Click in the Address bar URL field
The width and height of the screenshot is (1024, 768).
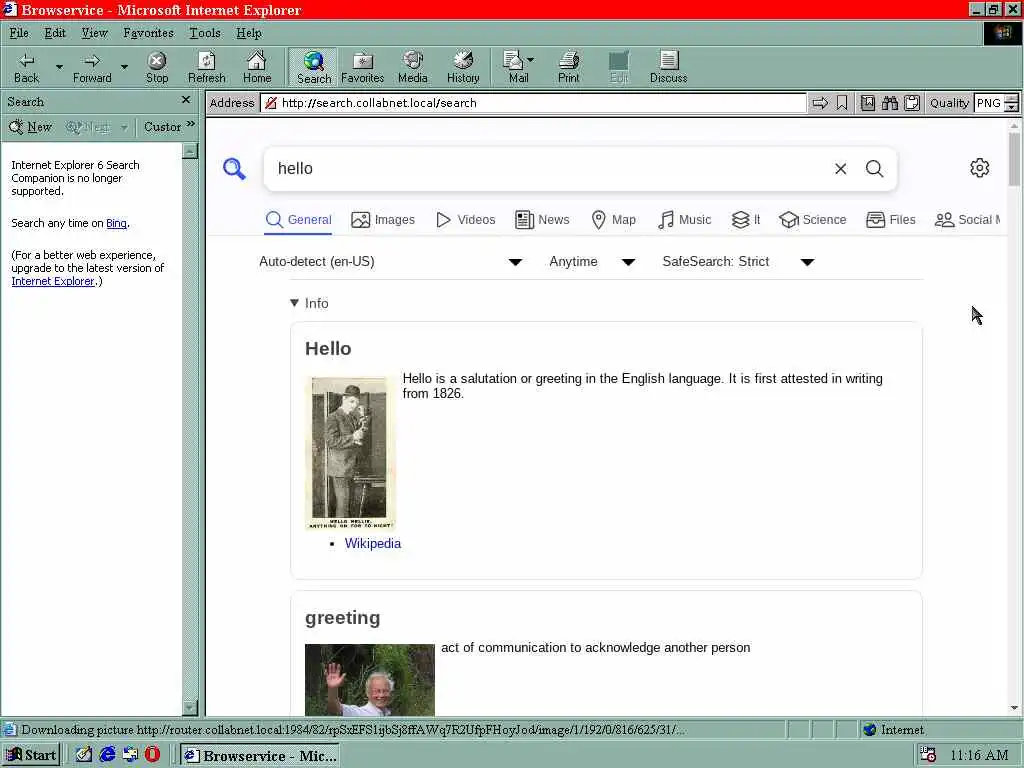pyautogui.click(x=534, y=103)
